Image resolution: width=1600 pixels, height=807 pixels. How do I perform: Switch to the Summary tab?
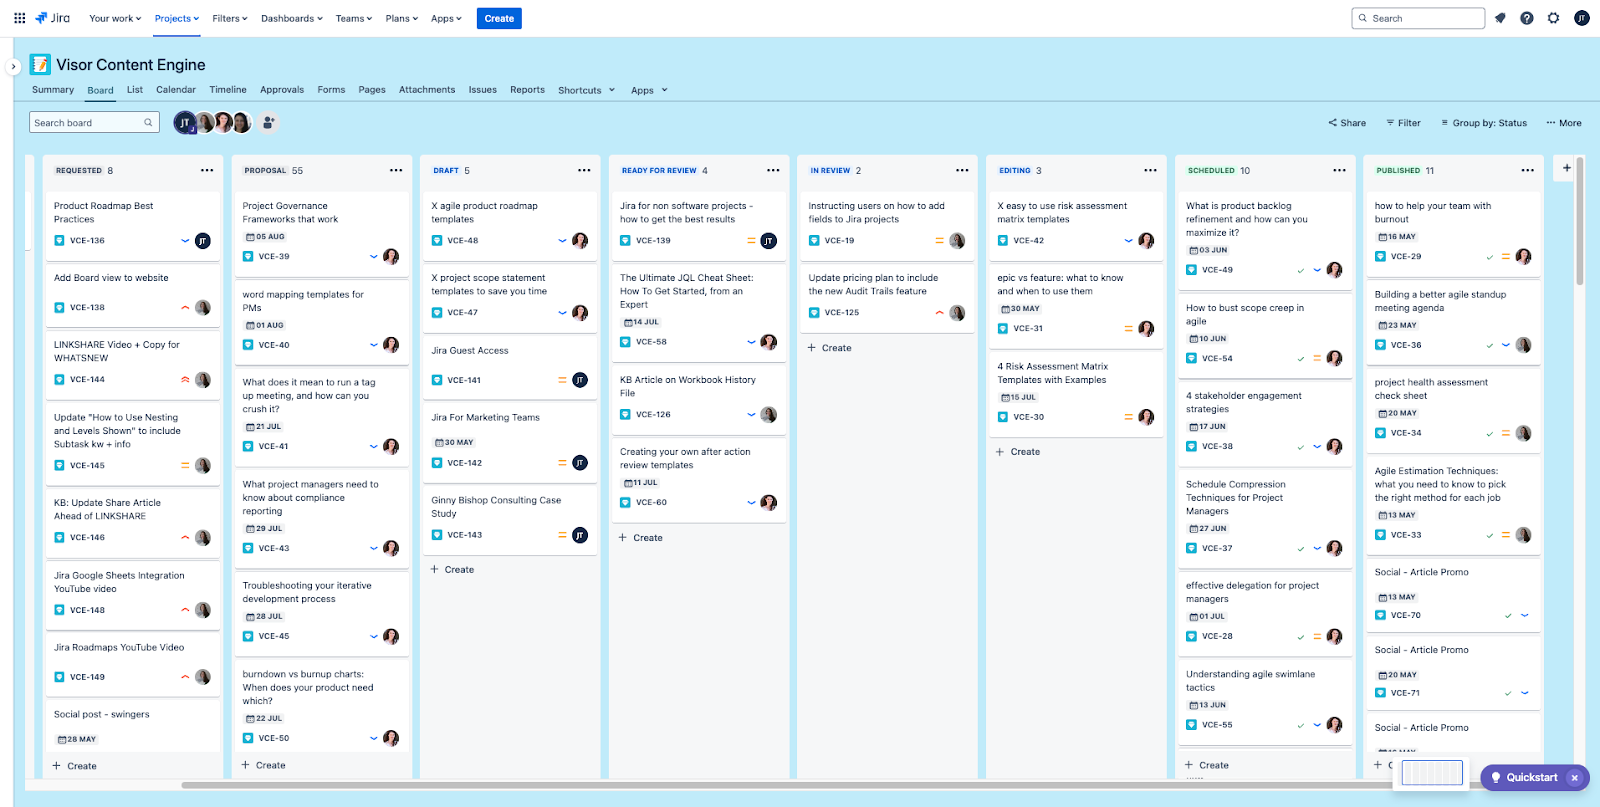(x=53, y=90)
